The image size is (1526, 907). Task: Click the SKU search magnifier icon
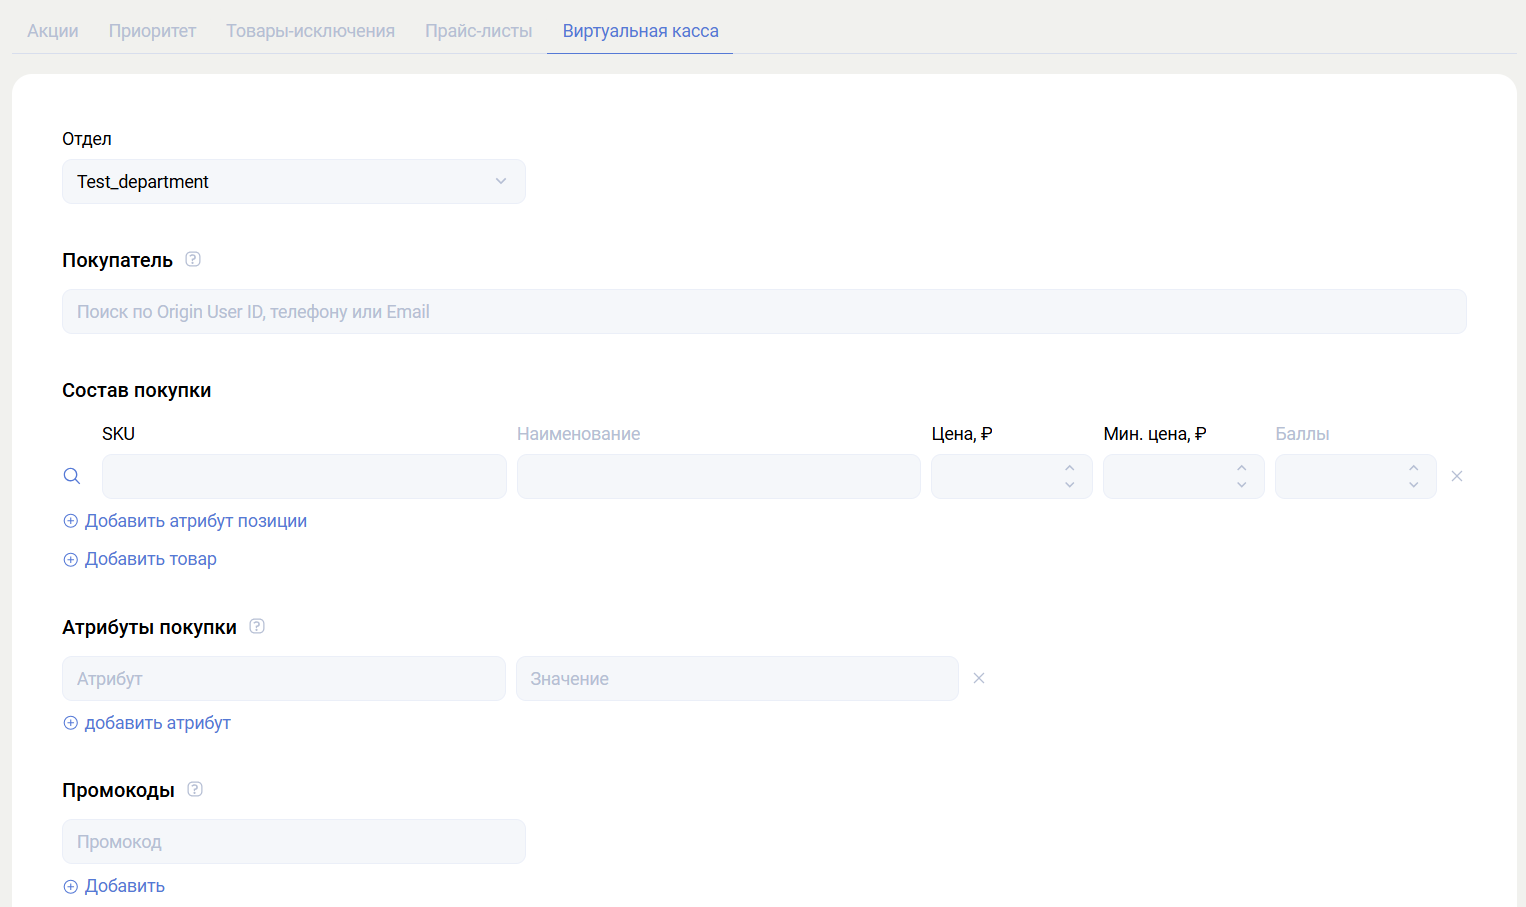(x=72, y=476)
